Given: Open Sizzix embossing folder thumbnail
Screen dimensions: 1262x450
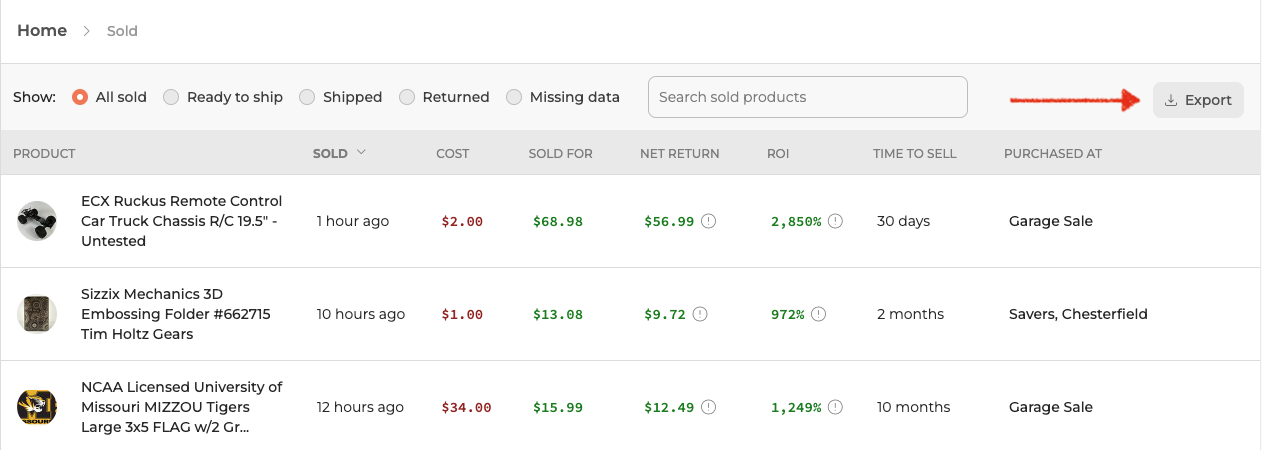Looking at the screenshot, I should click(37, 314).
